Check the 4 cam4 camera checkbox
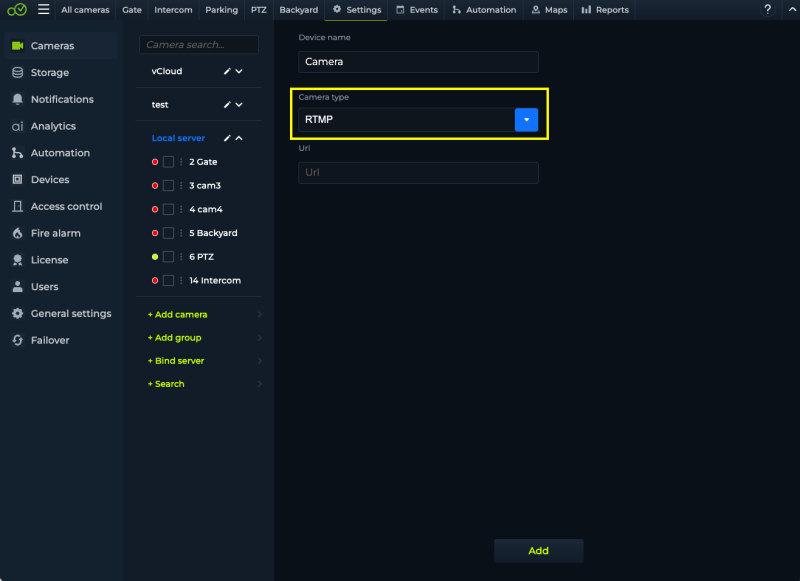Image resolution: width=800 pixels, height=581 pixels. tap(168, 209)
